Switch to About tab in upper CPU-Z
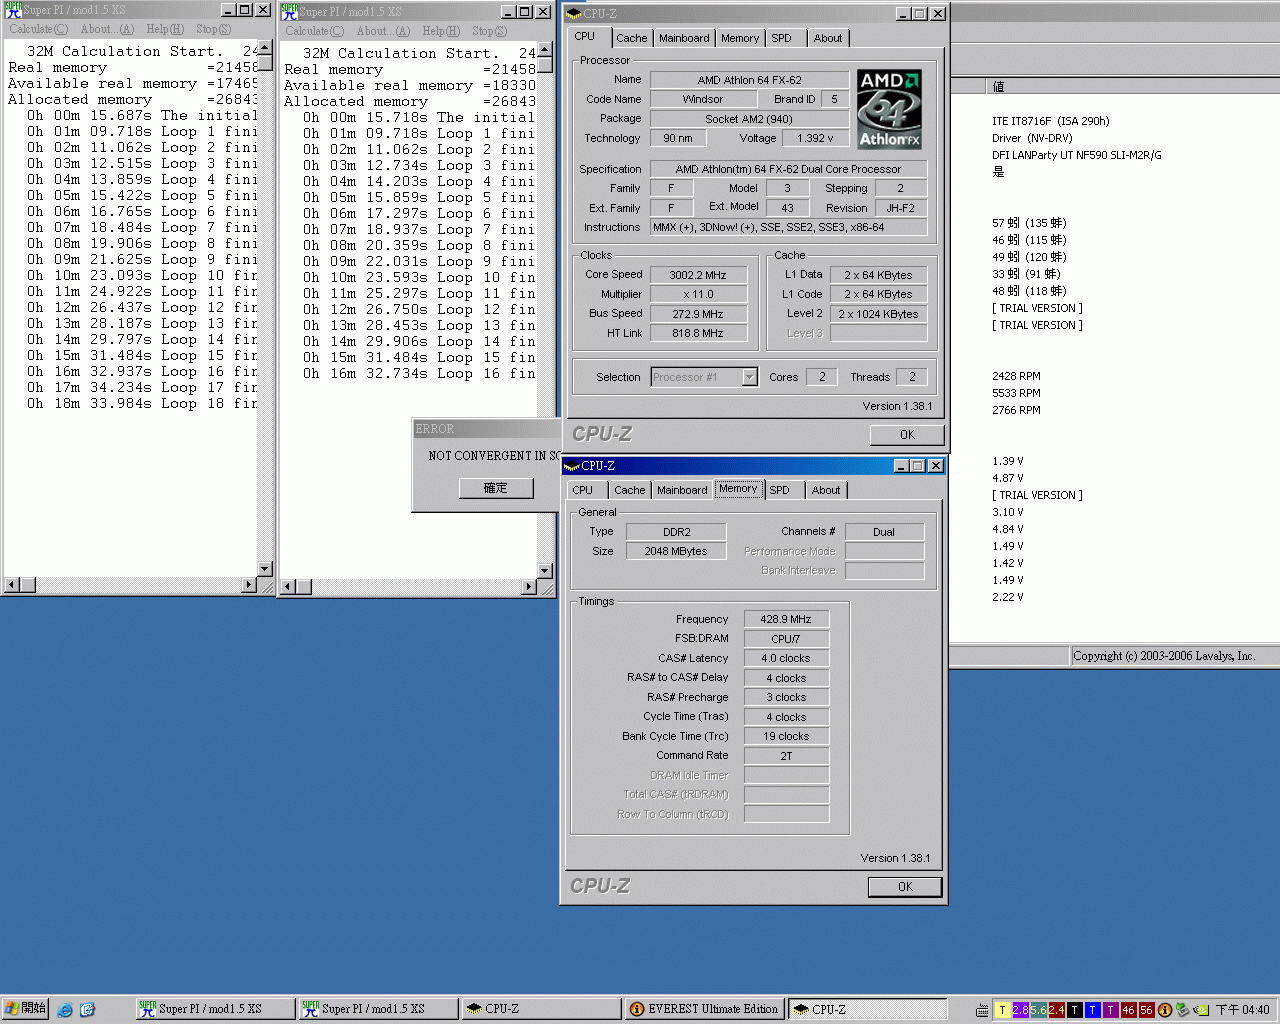The image size is (1280, 1024). point(827,38)
